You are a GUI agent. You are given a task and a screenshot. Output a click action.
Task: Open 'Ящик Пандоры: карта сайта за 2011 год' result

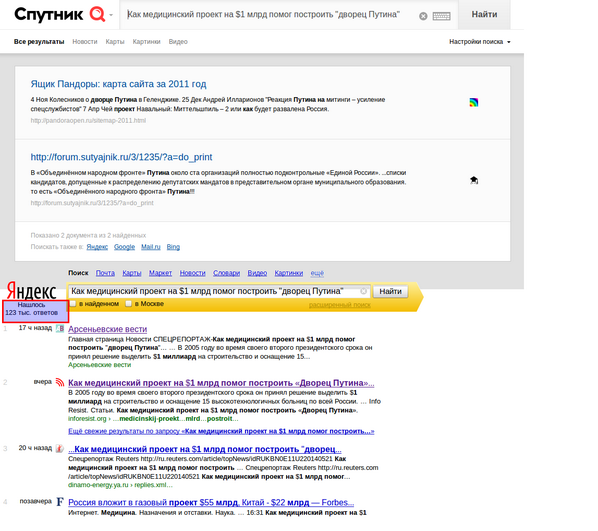(x=118, y=84)
